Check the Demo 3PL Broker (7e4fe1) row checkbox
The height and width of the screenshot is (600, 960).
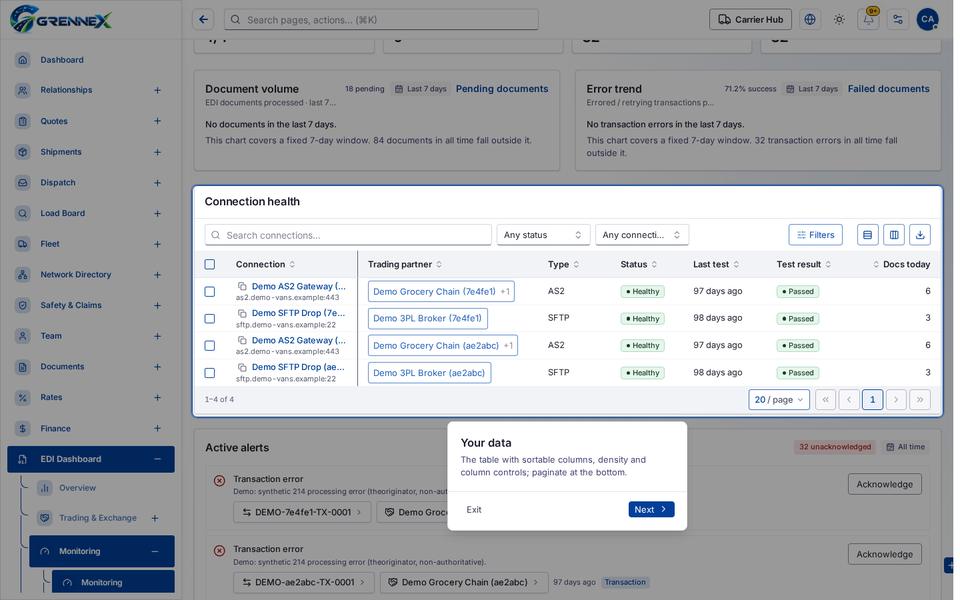(x=209, y=319)
